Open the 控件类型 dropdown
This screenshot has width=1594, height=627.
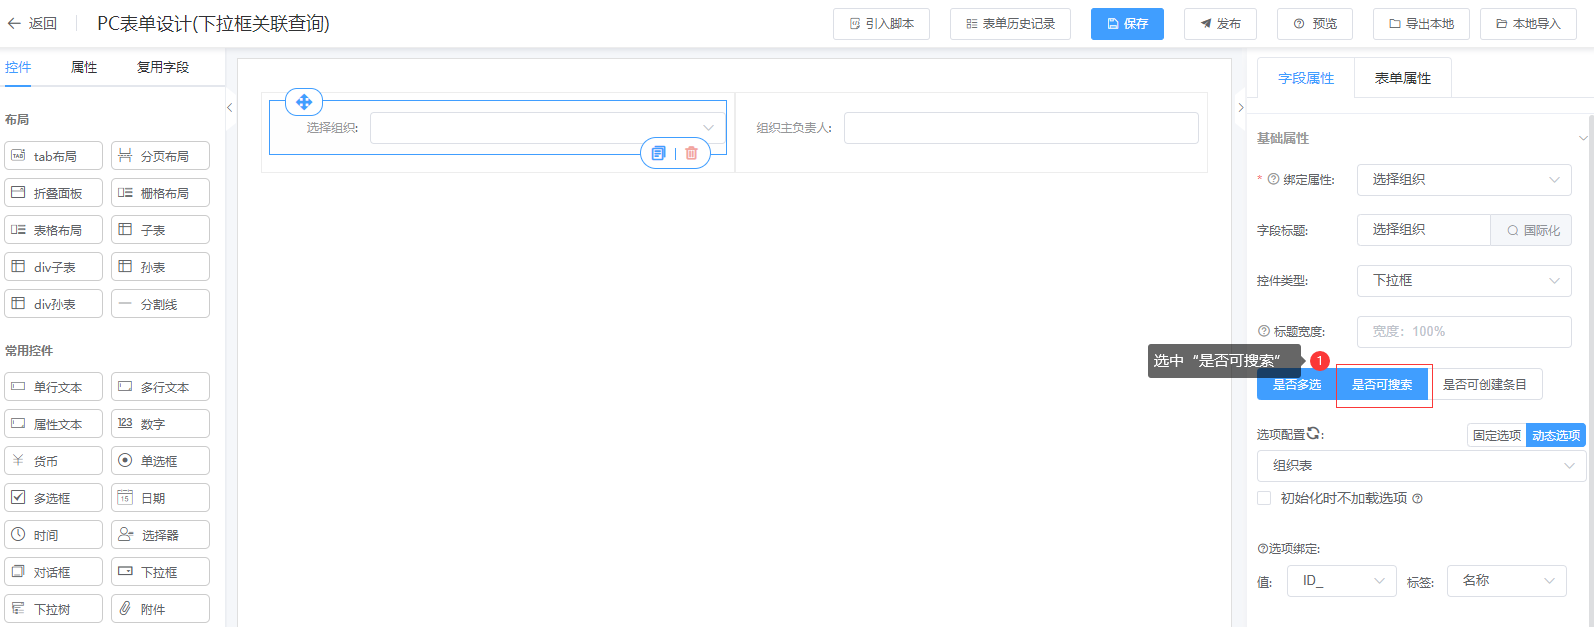(1464, 280)
